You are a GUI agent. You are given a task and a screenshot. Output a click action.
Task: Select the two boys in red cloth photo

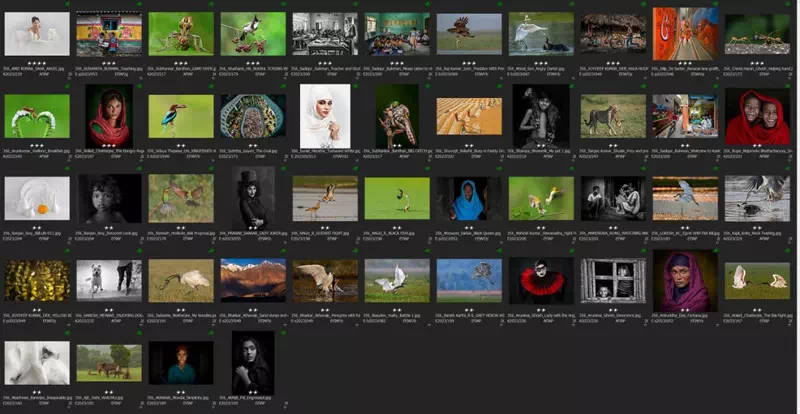pos(757,116)
